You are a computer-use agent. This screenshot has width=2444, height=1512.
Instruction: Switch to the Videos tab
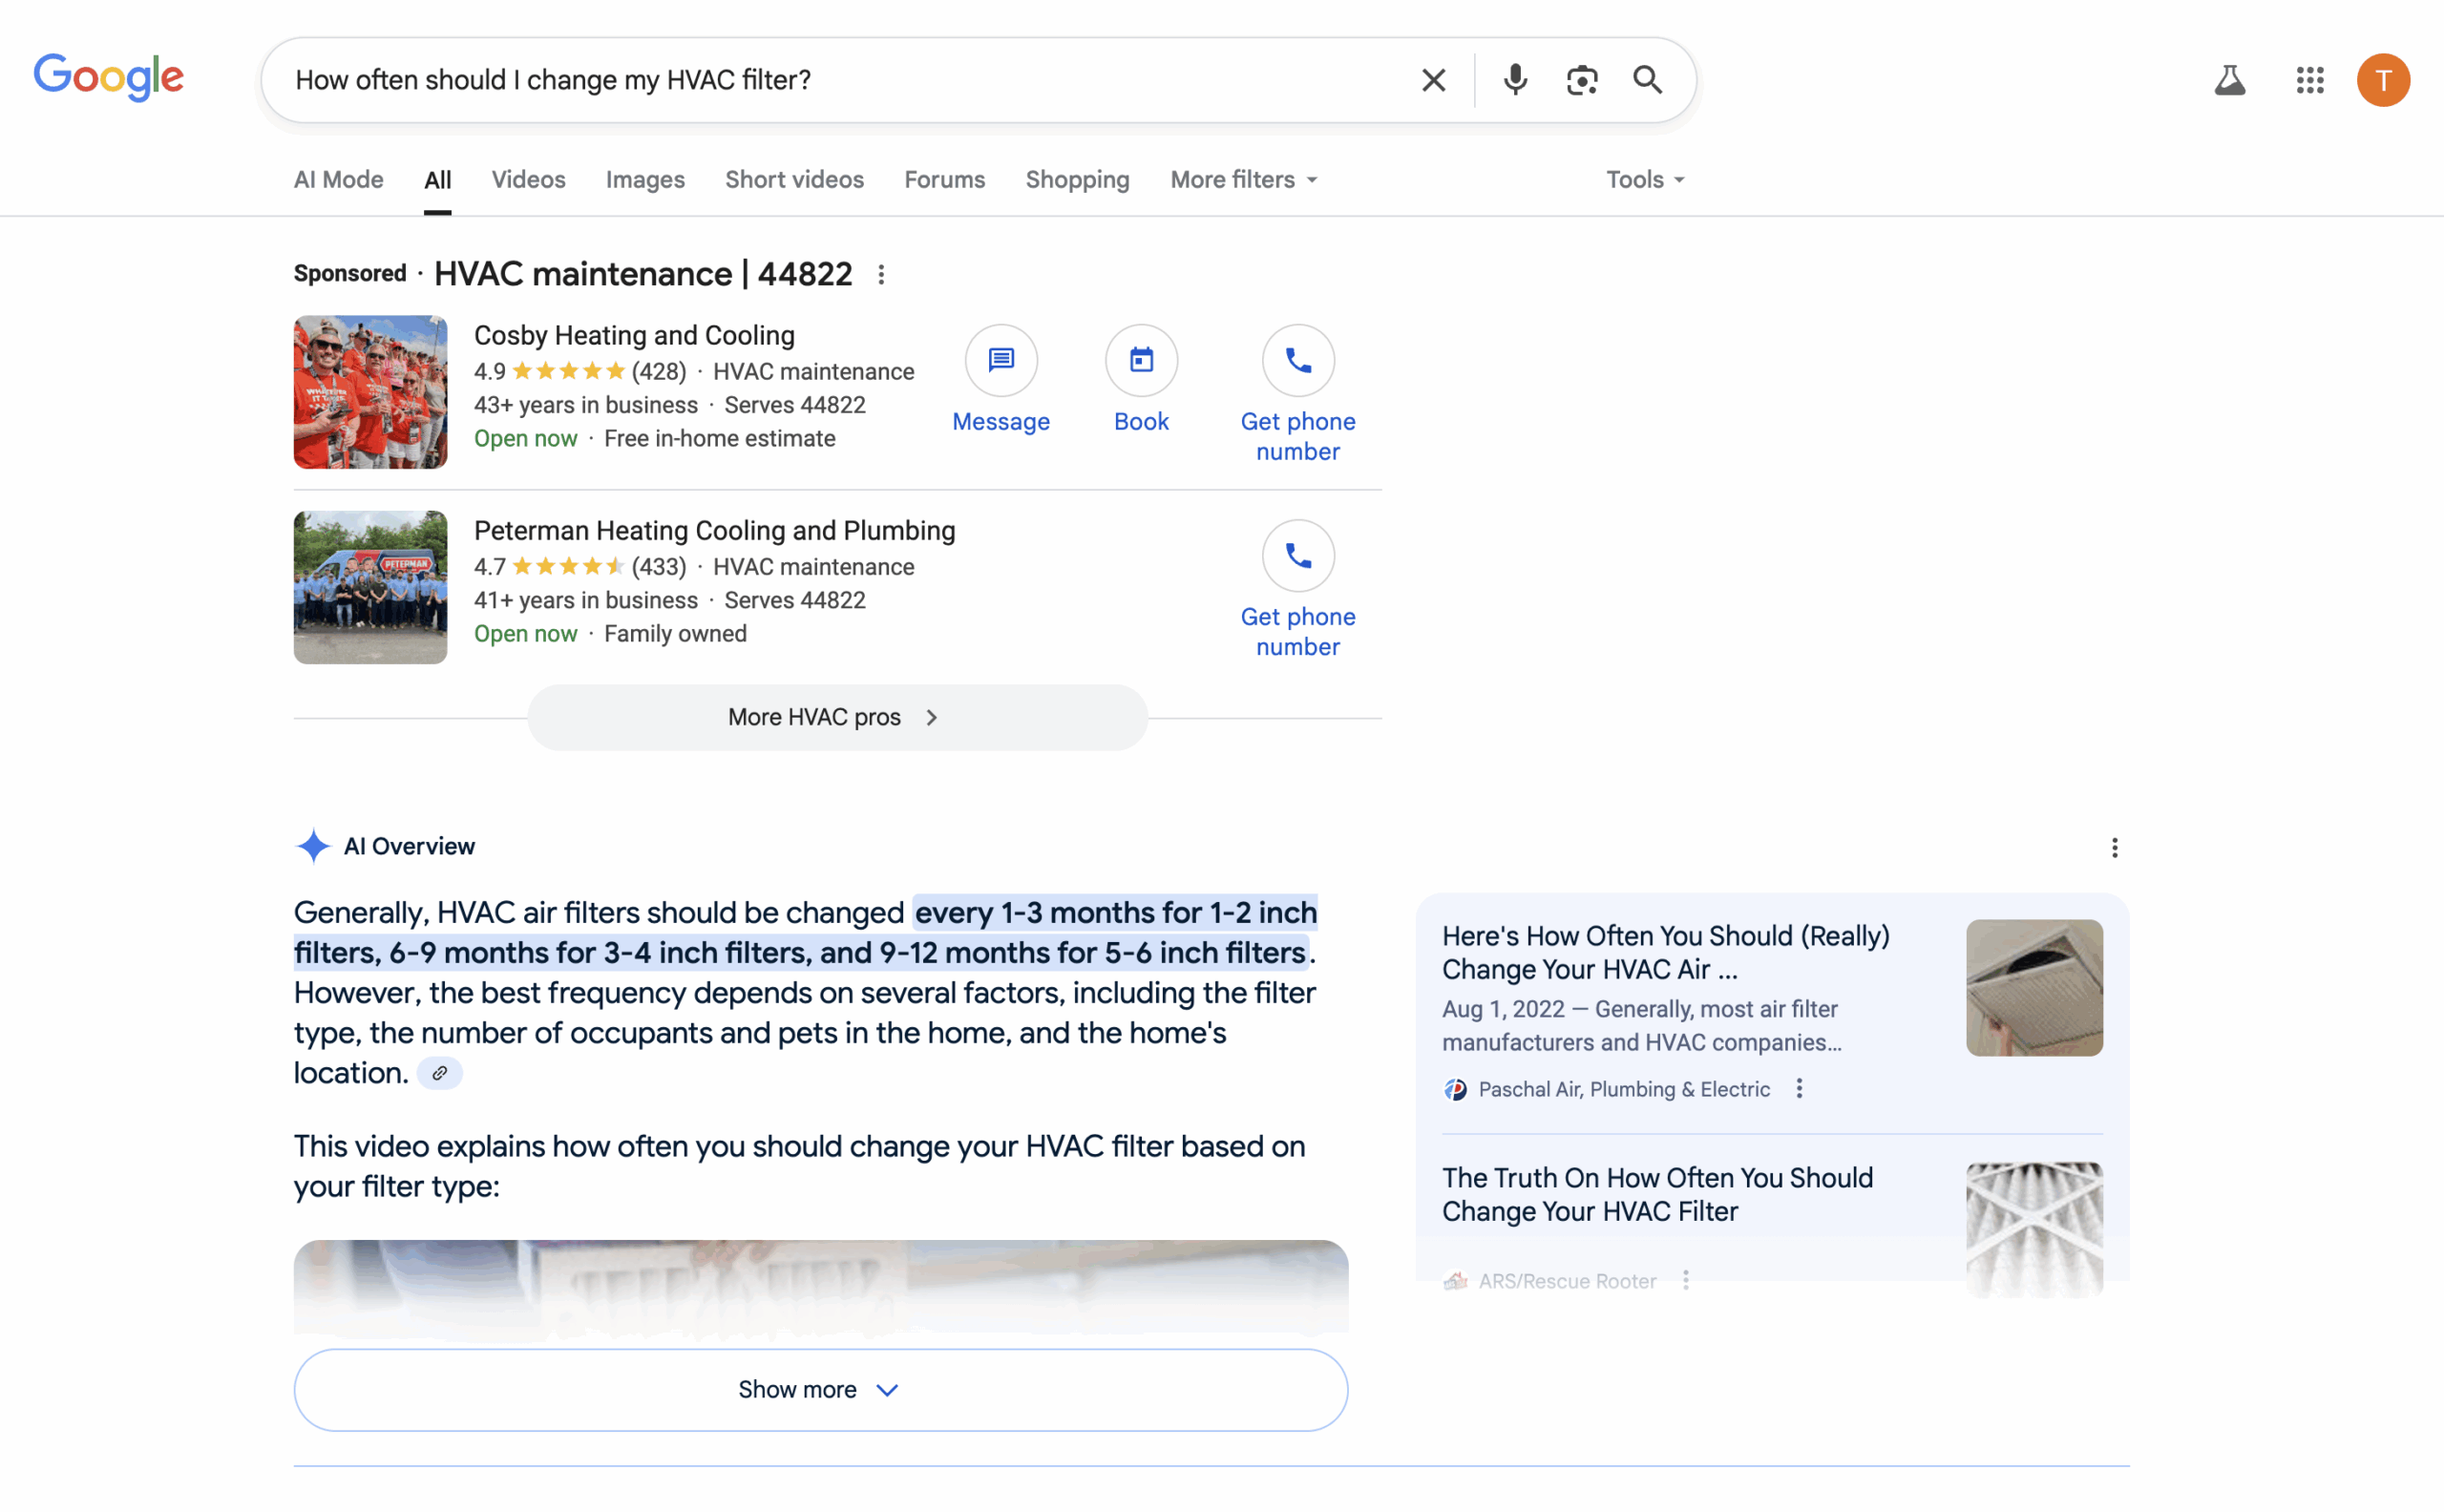(x=528, y=180)
